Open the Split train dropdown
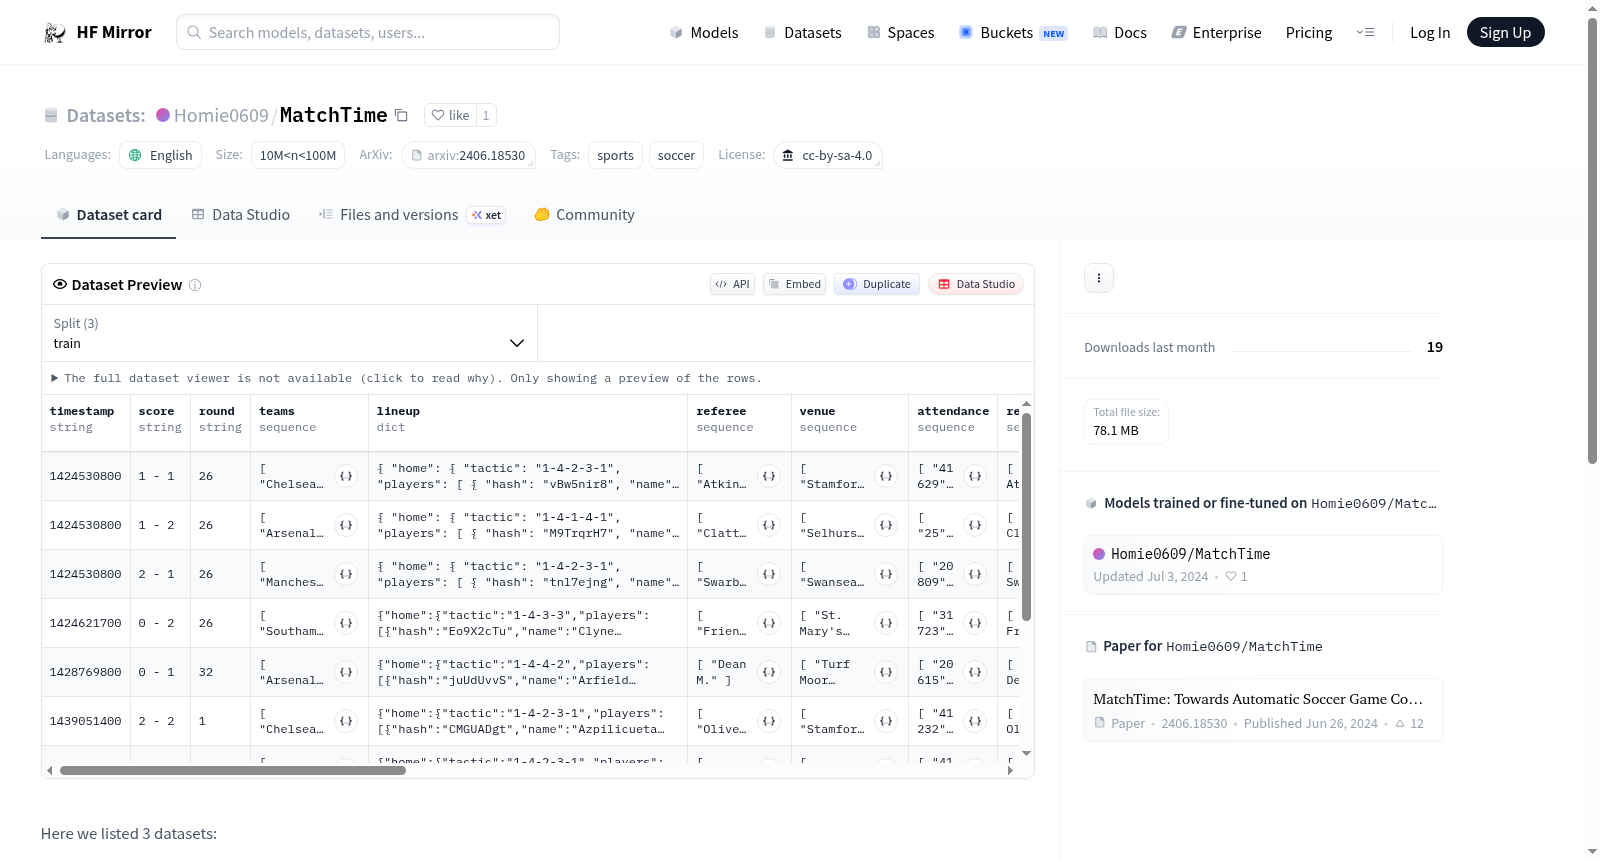 click(289, 333)
